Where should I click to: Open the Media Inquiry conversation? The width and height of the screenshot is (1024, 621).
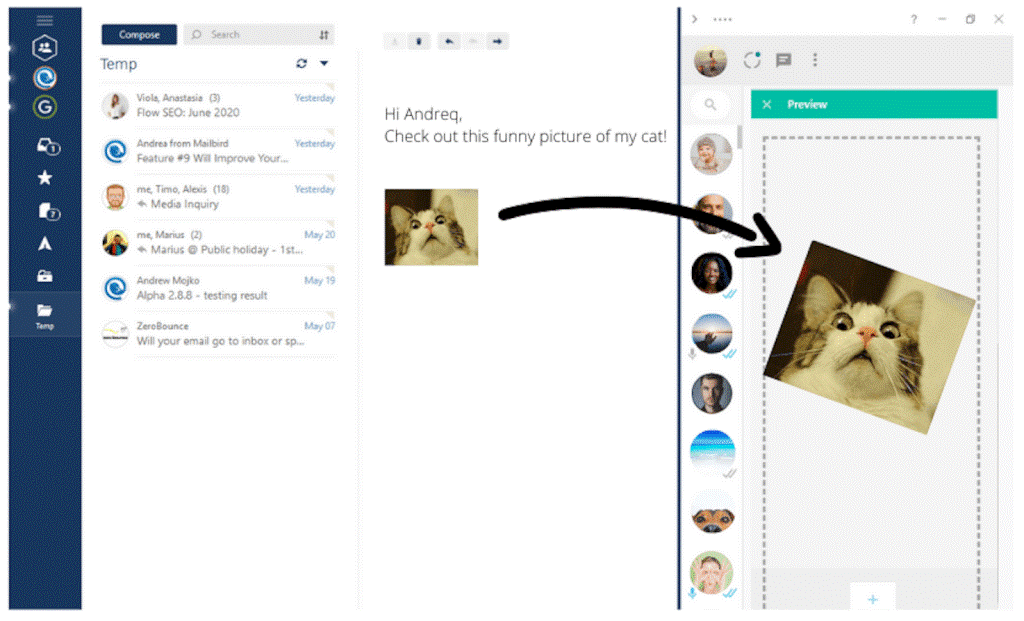click(217, 197)
